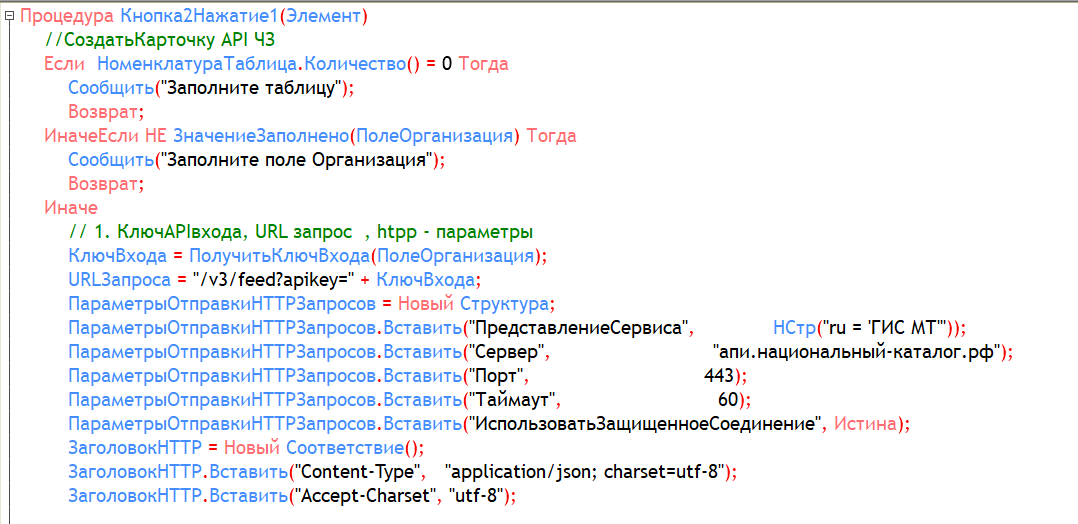
Task: Click the 'ИначеЕсли' keyword
Action: [x=91, y=137]
